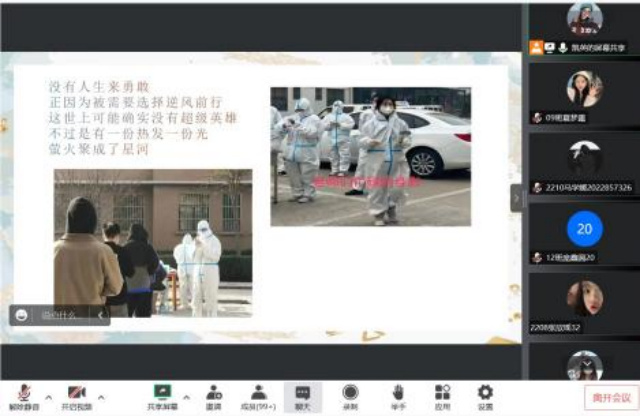Click the slide text line '萤火聚成了星河'
640x416 pixels.
(x=98, y=149)
